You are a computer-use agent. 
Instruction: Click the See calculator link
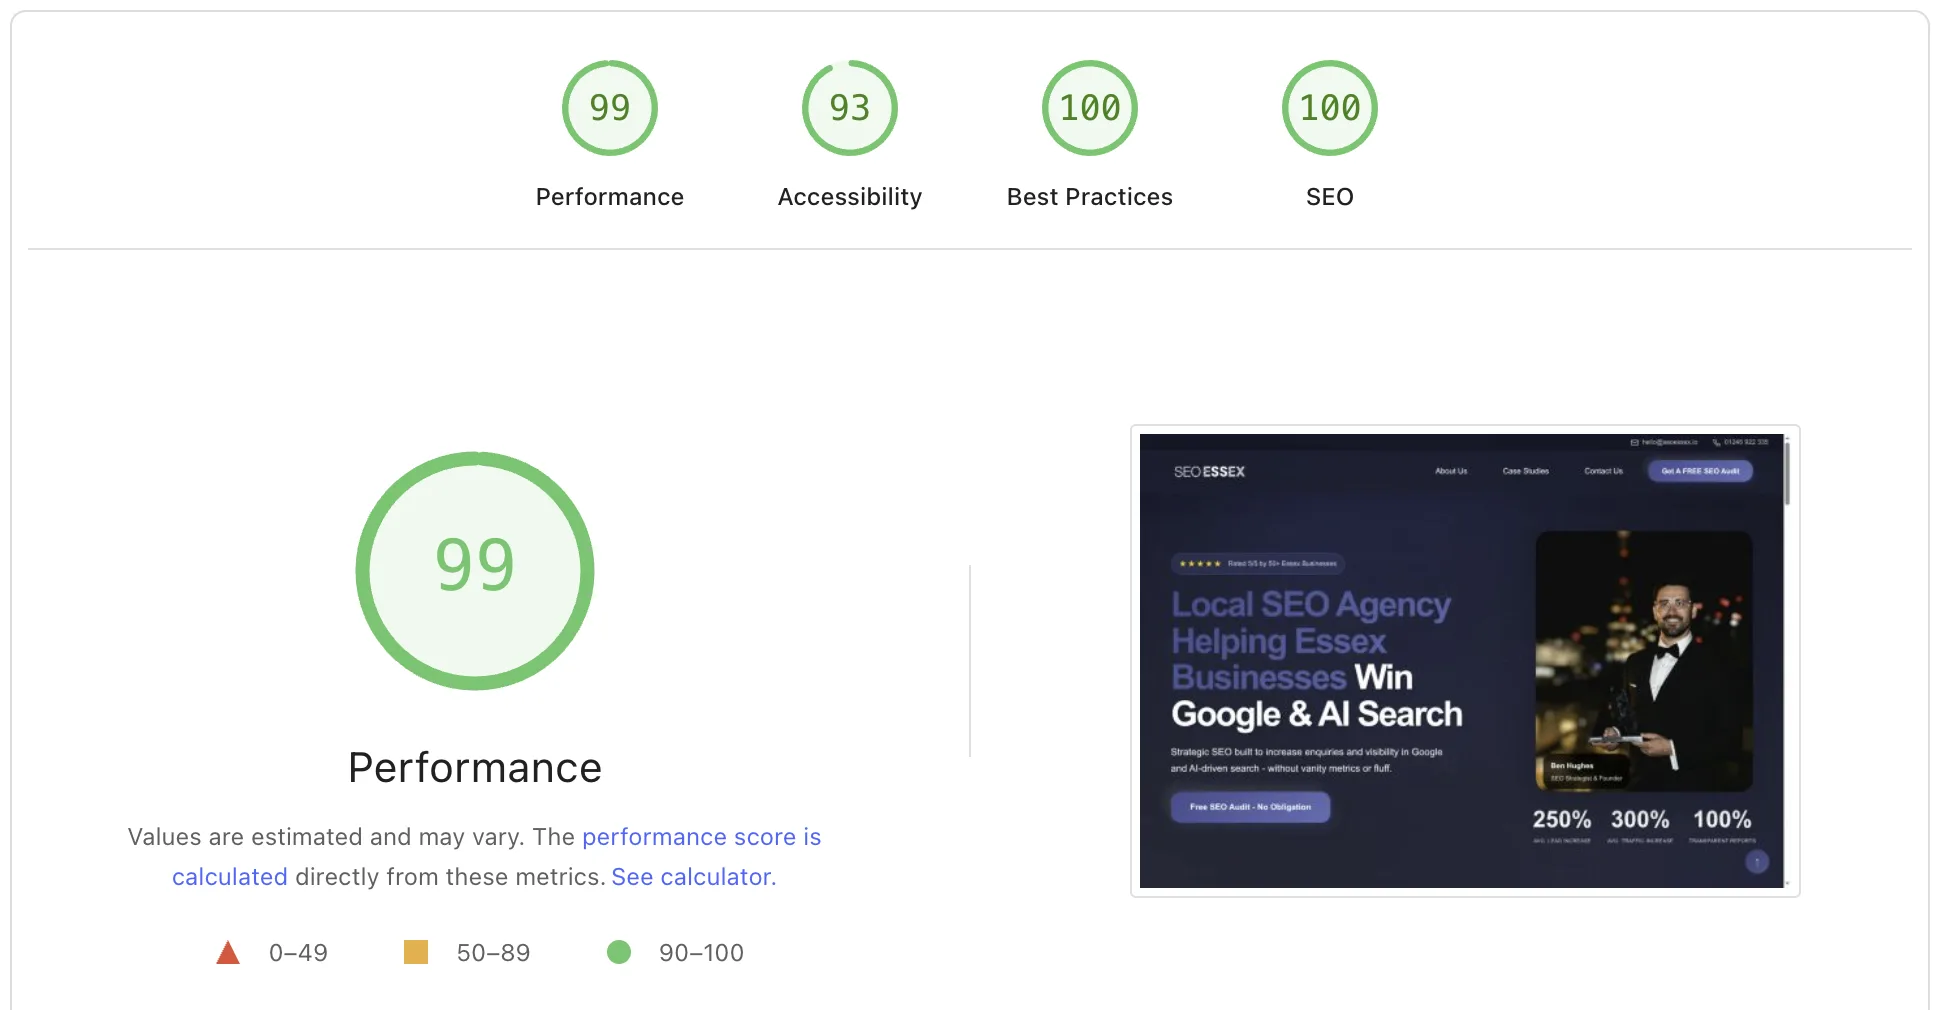(691, 876)
